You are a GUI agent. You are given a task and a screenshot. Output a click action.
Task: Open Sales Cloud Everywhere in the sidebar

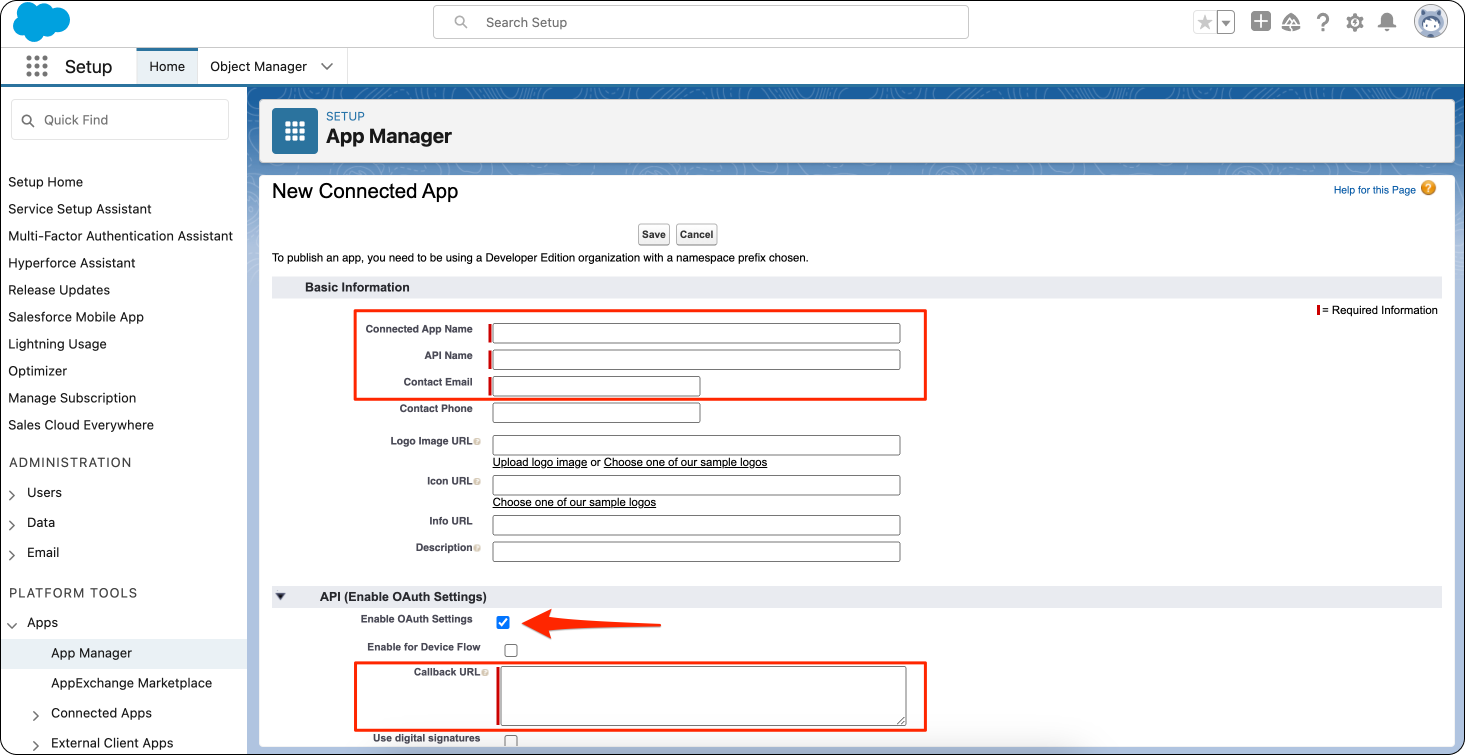[81, 425]
